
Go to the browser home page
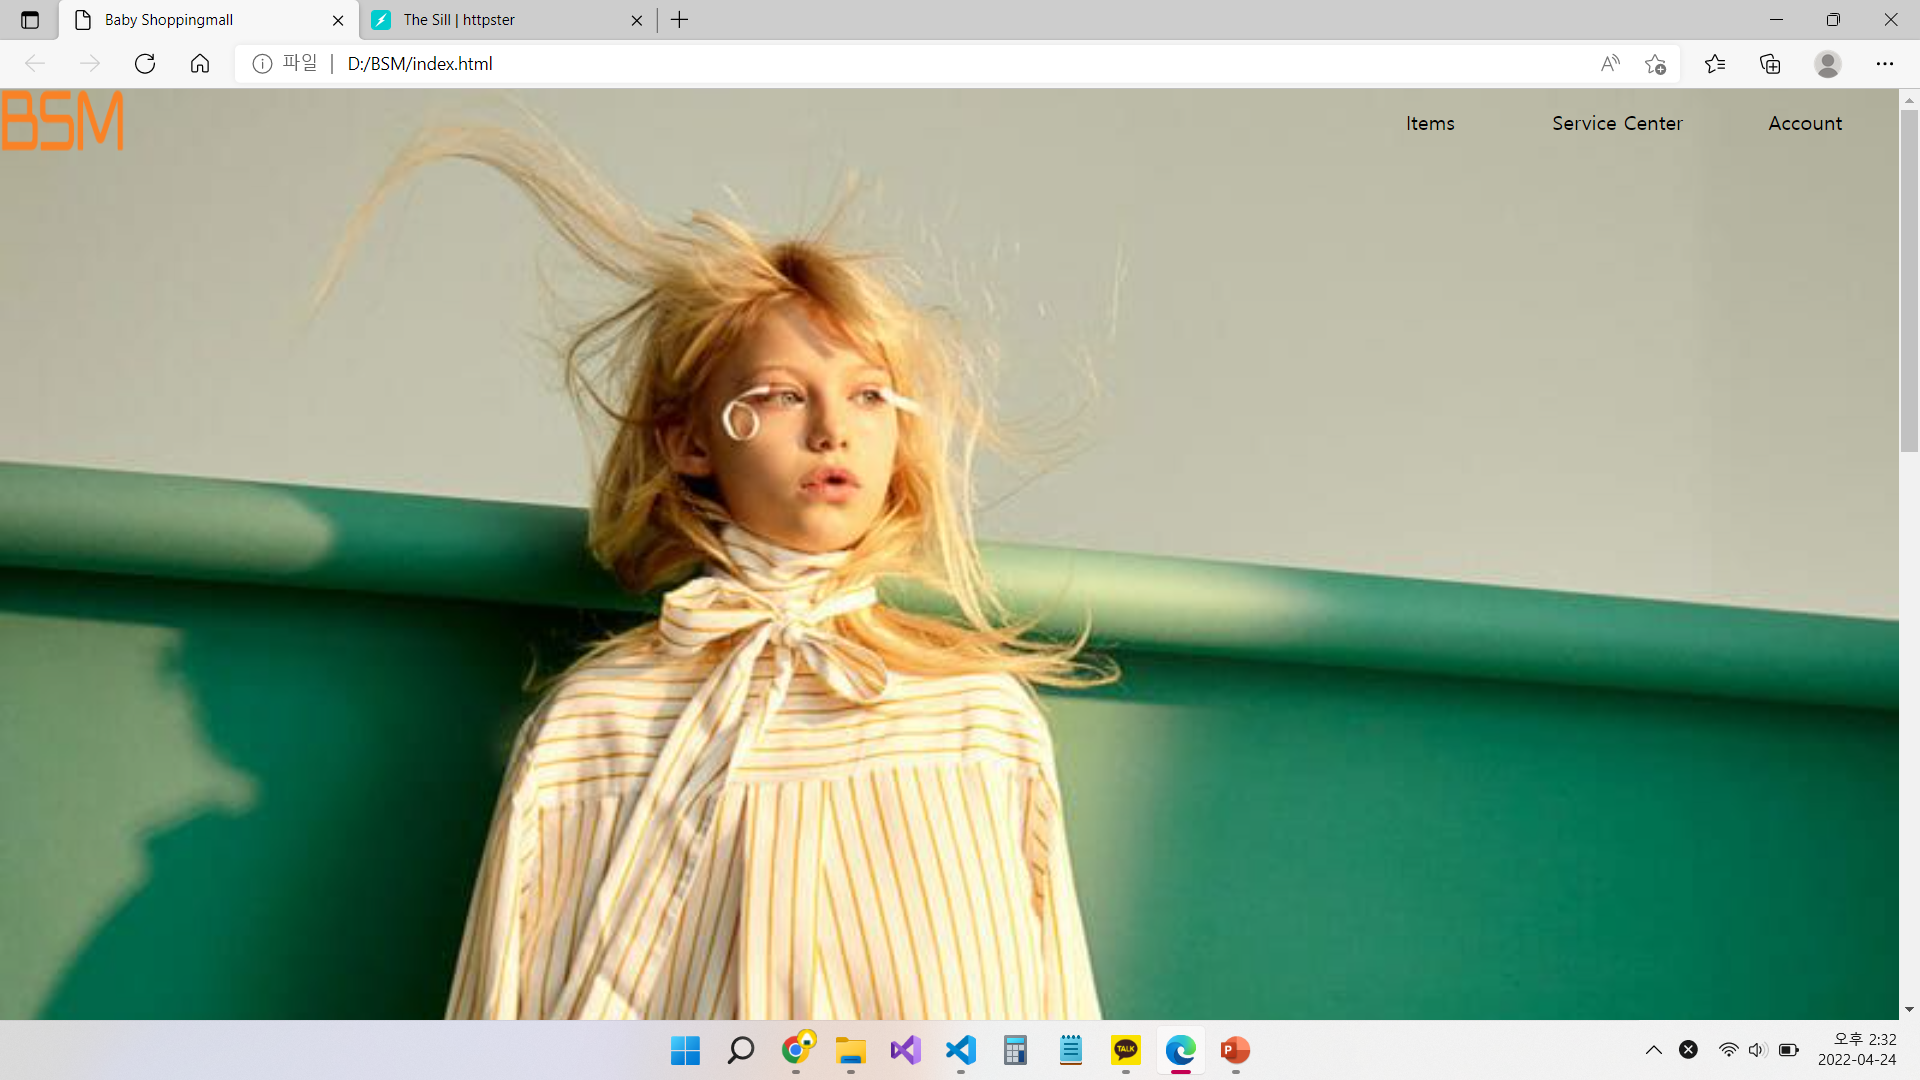pos(200,64)
